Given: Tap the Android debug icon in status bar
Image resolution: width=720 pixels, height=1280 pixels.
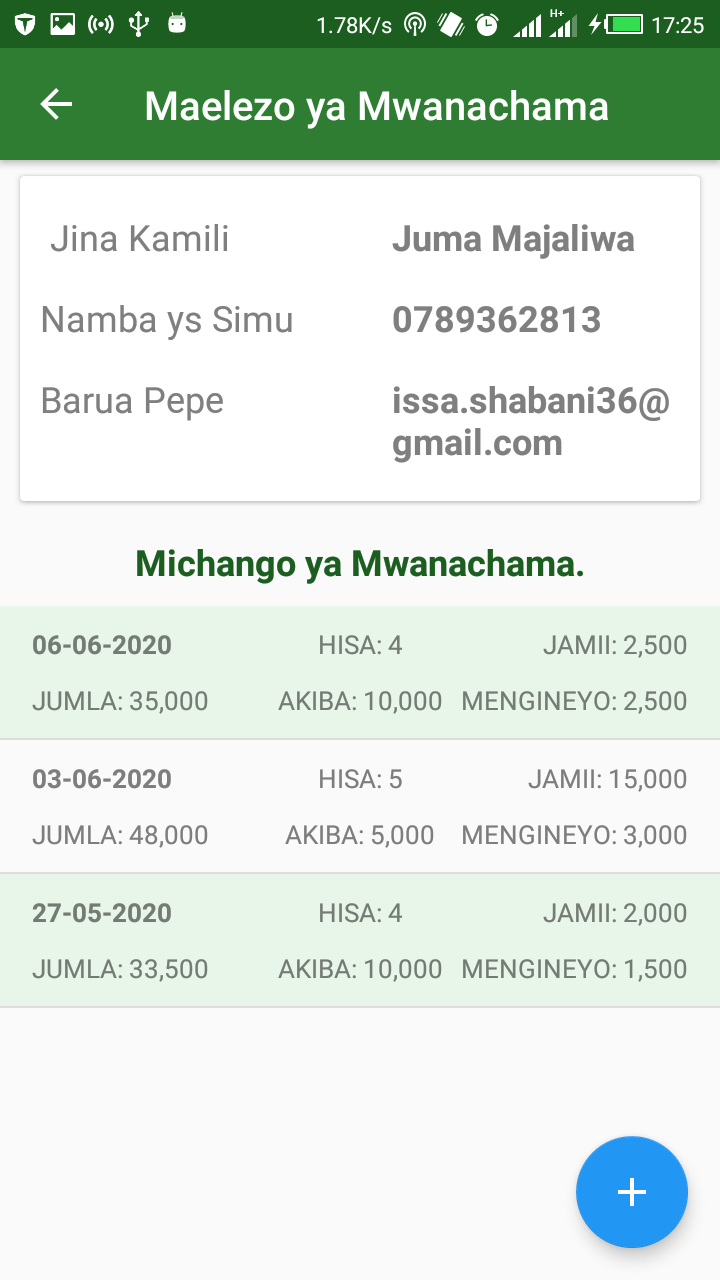Looking at the screenshot, I should (177, 24).
